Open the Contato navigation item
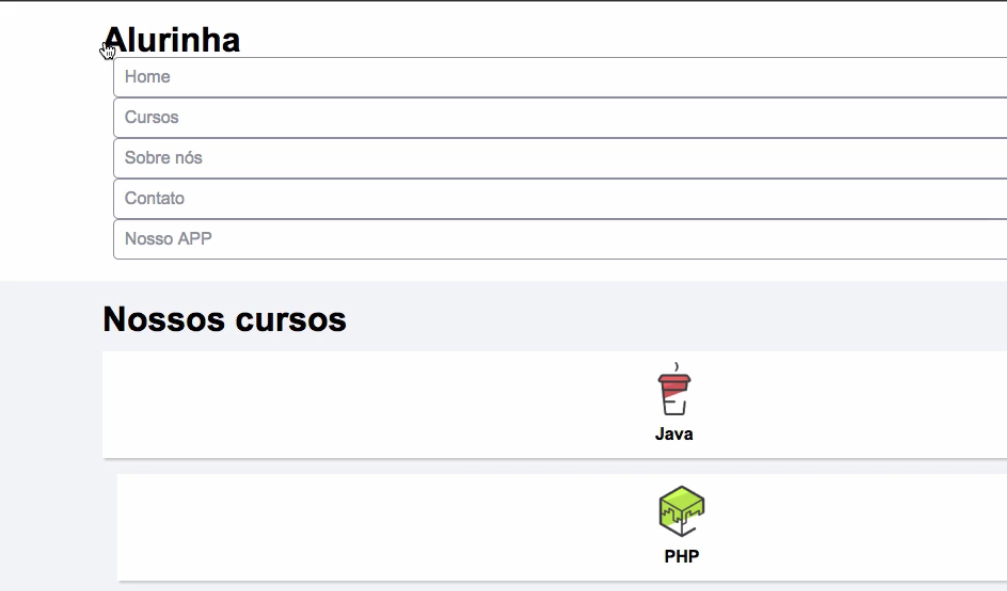 154,198
